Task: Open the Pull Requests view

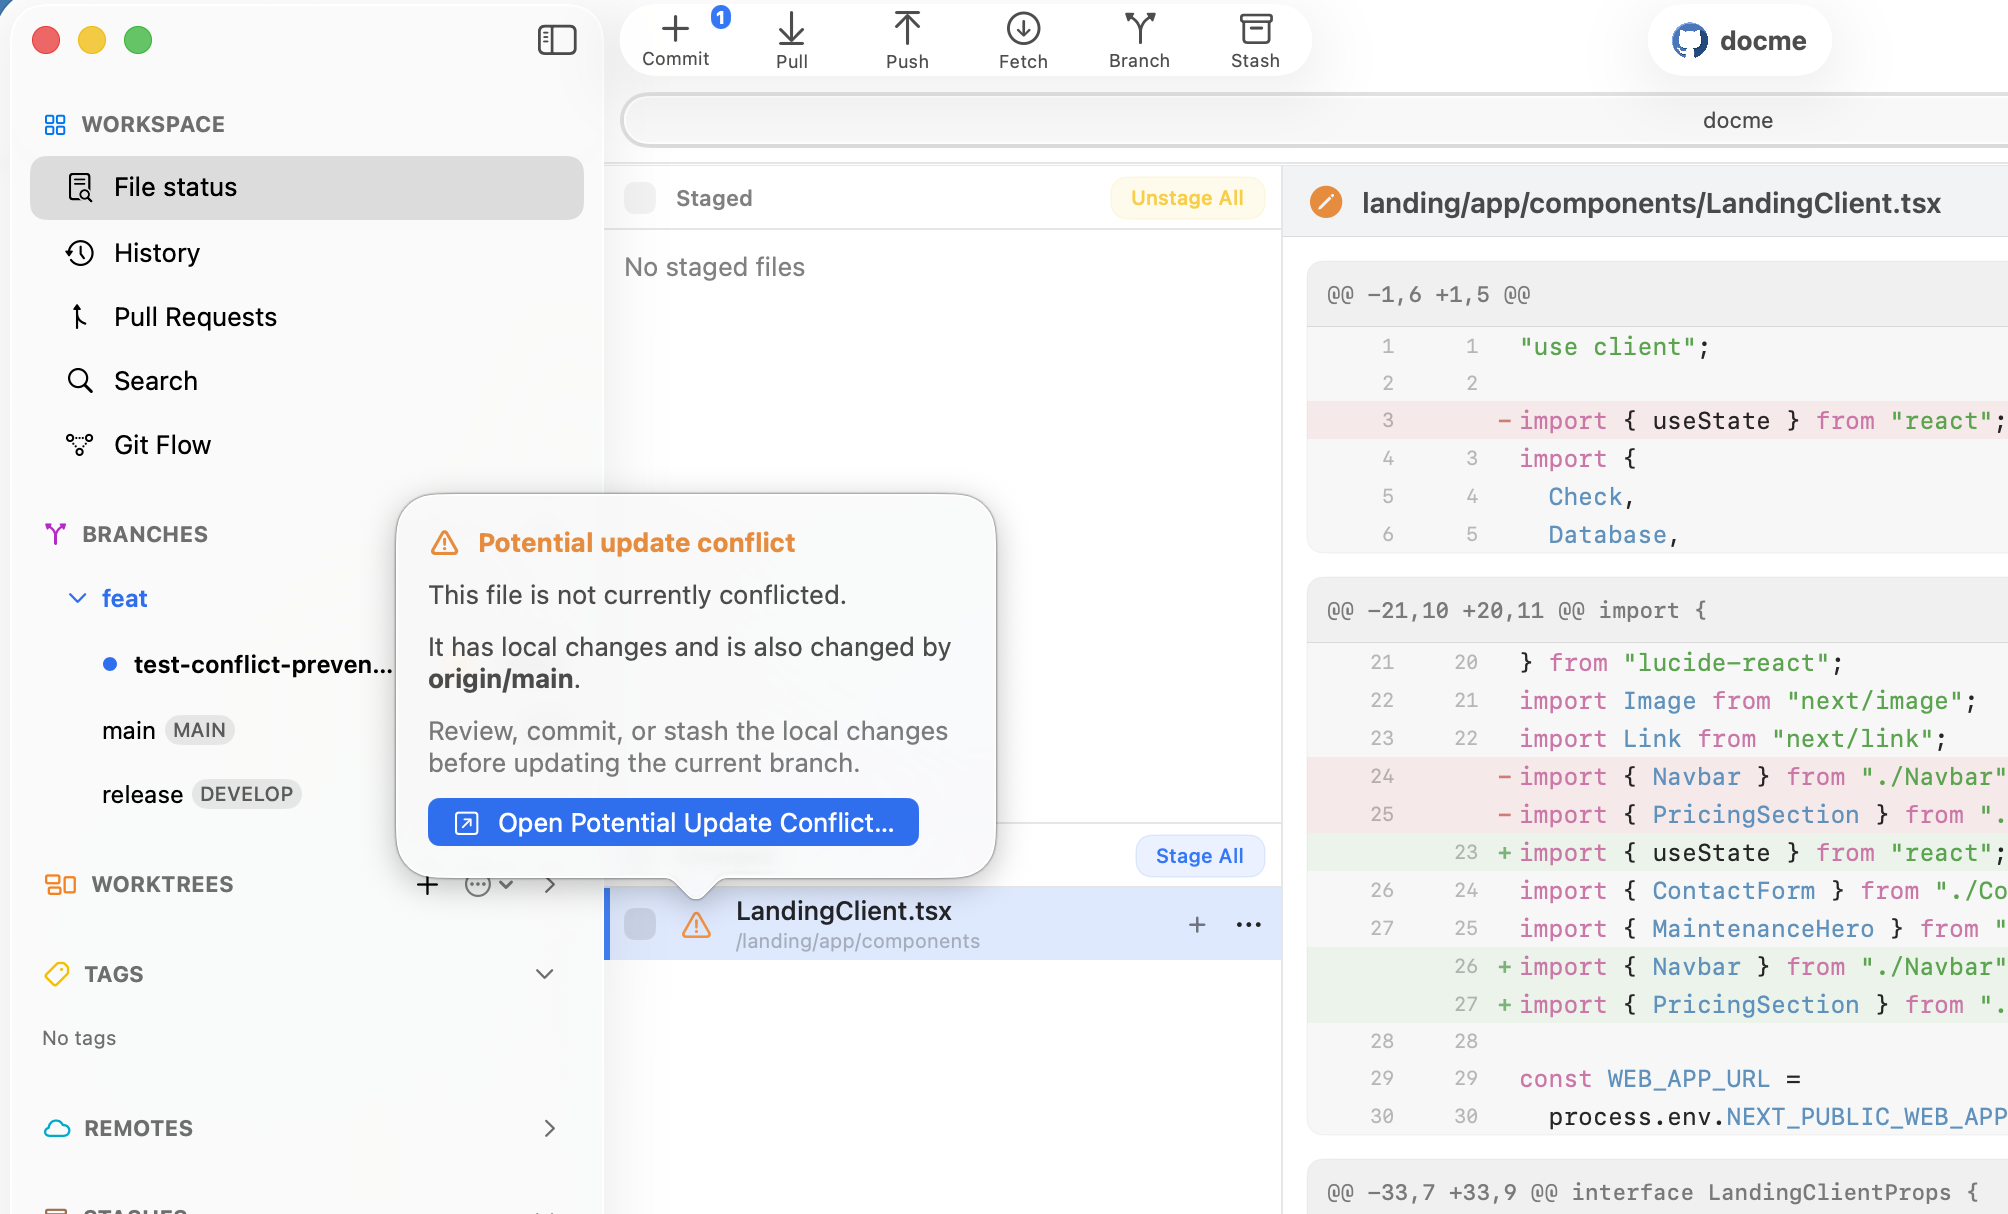Action: (307, 317)
